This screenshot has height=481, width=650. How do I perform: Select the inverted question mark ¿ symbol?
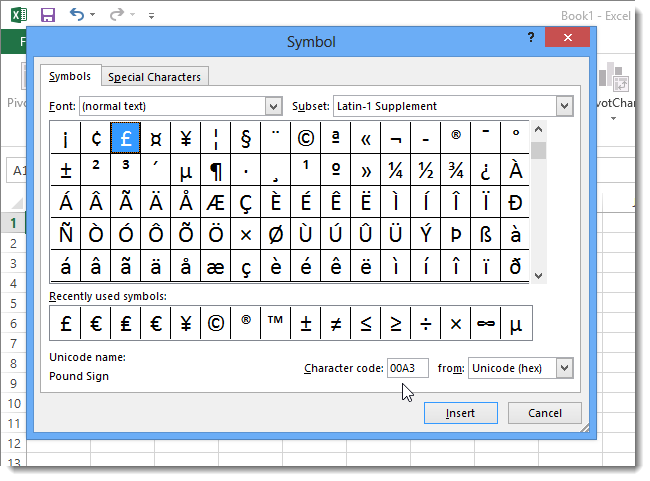coord(486,170)
